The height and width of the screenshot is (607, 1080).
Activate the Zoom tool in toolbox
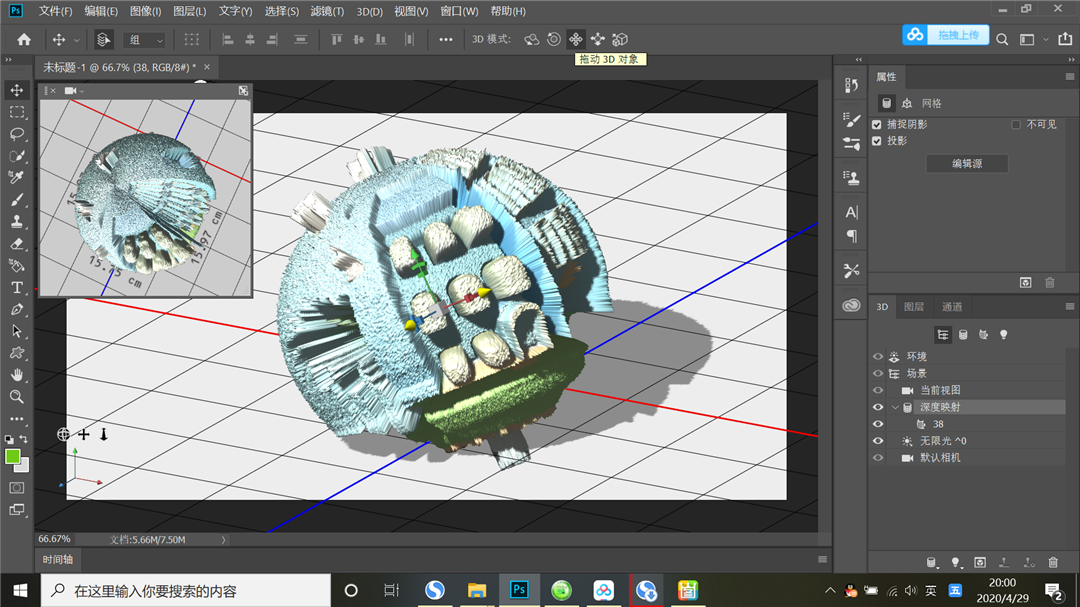[x=17, y=396]
